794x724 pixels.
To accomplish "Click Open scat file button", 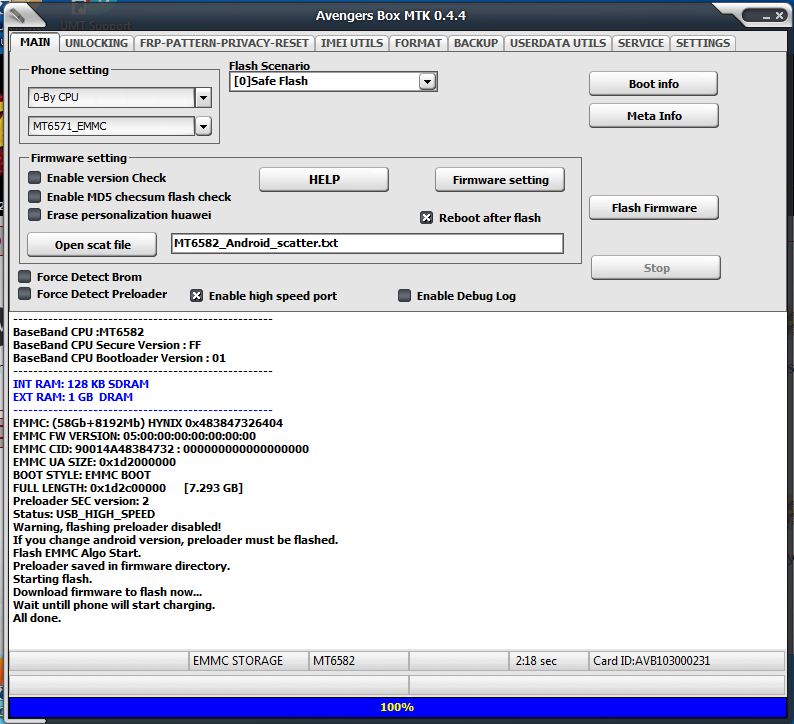I will click(92, 245).
